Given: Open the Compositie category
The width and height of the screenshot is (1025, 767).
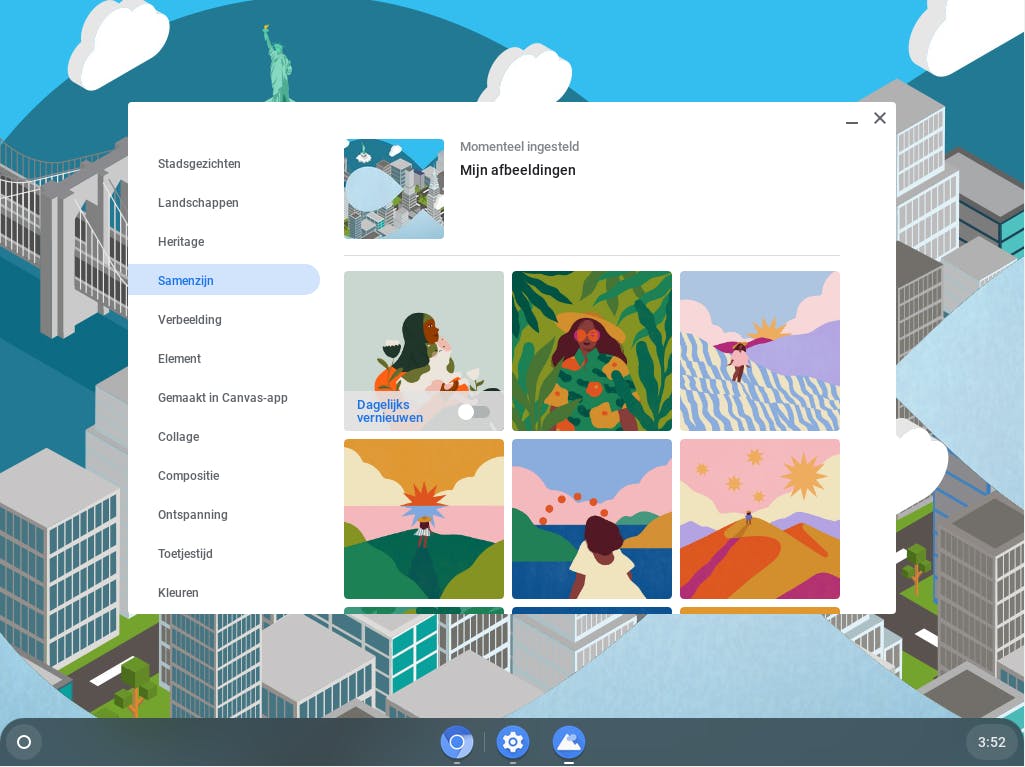Looking at the screenshot, I should [224, 475].
